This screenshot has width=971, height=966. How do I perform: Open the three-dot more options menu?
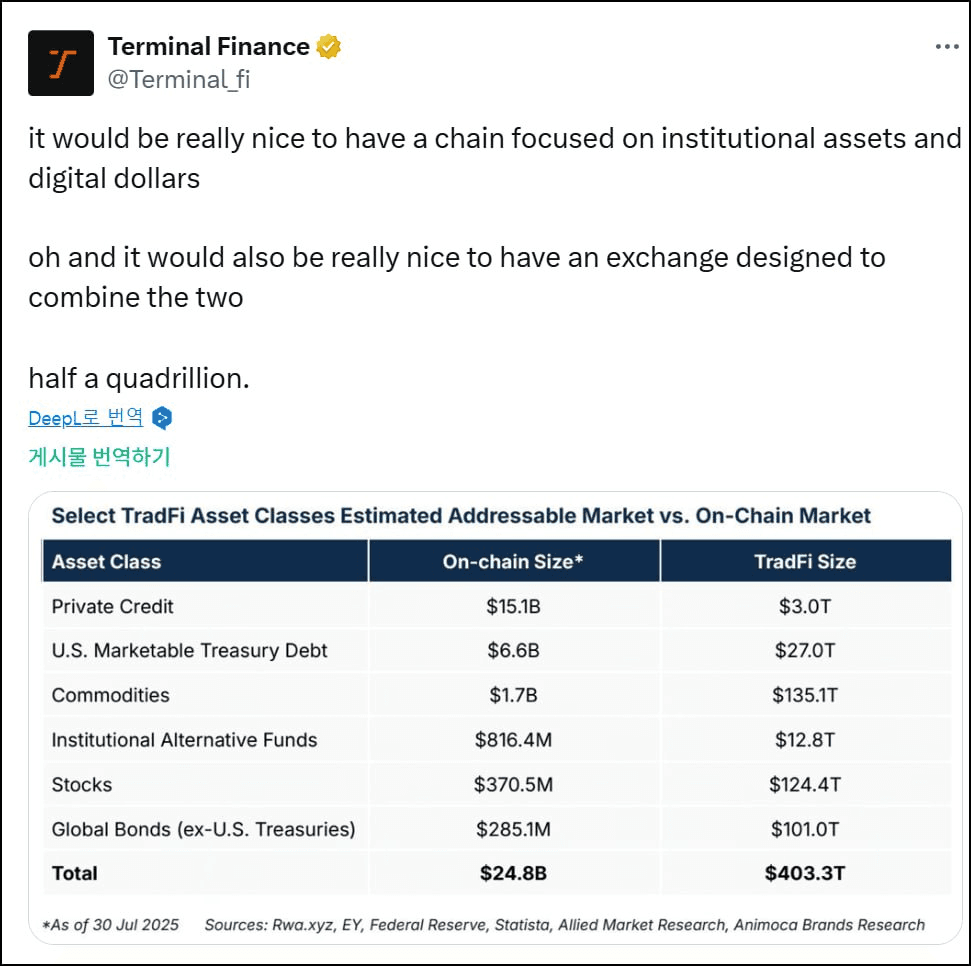[x=947, y=46]
